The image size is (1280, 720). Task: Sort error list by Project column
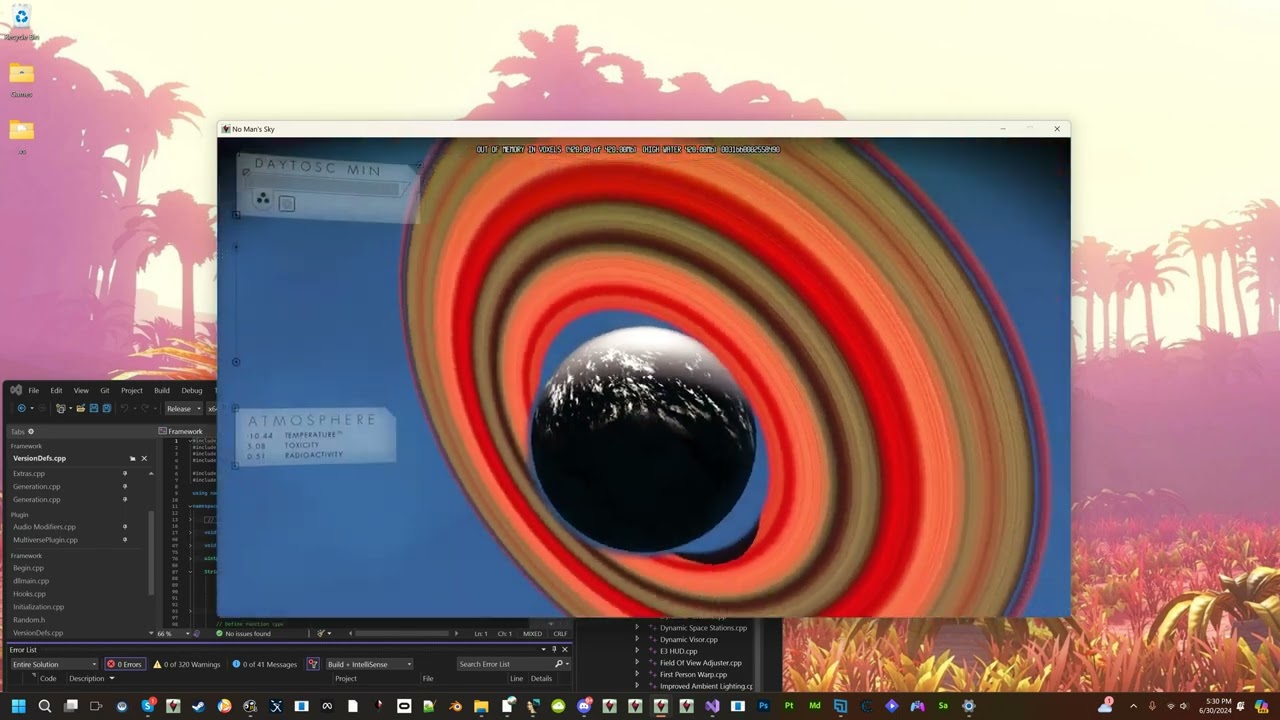point(346,678)
